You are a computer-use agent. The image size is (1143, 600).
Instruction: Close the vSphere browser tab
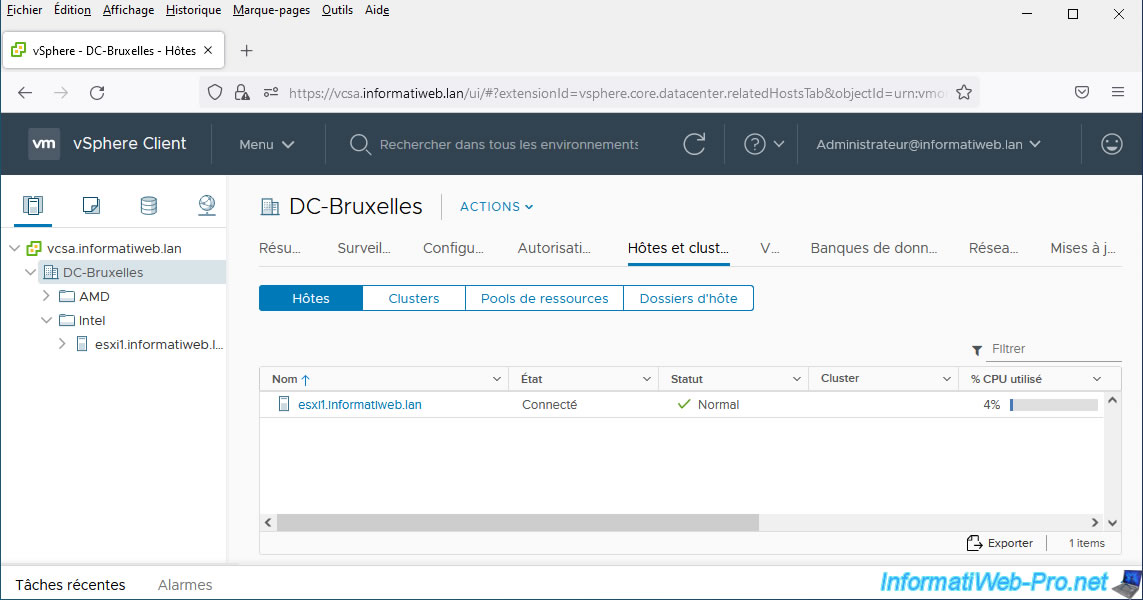(208, 50)
